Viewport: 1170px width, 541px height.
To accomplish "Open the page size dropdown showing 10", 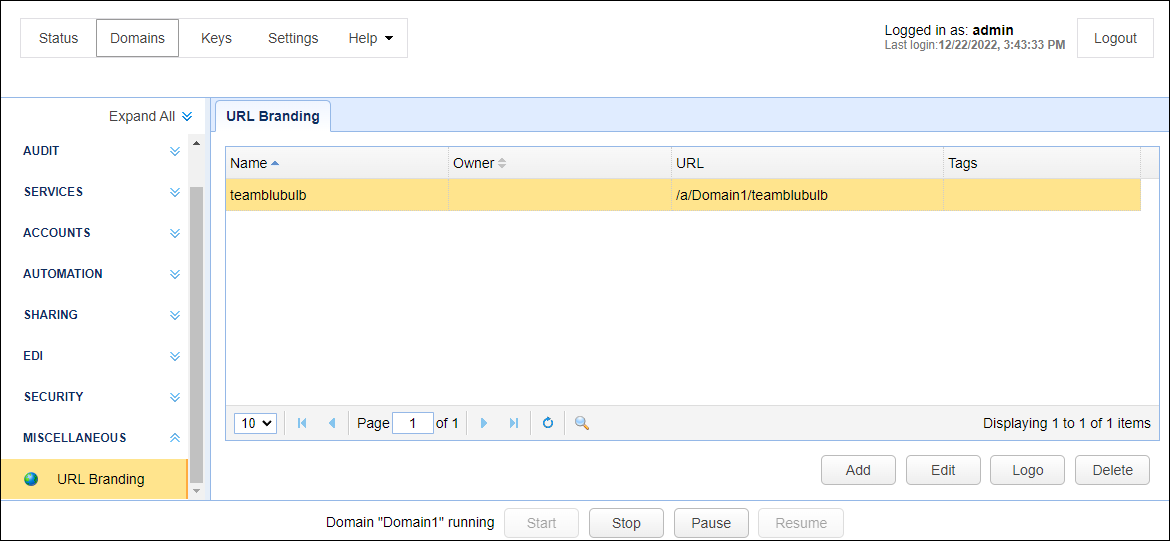I will click(x=255, y=423).
